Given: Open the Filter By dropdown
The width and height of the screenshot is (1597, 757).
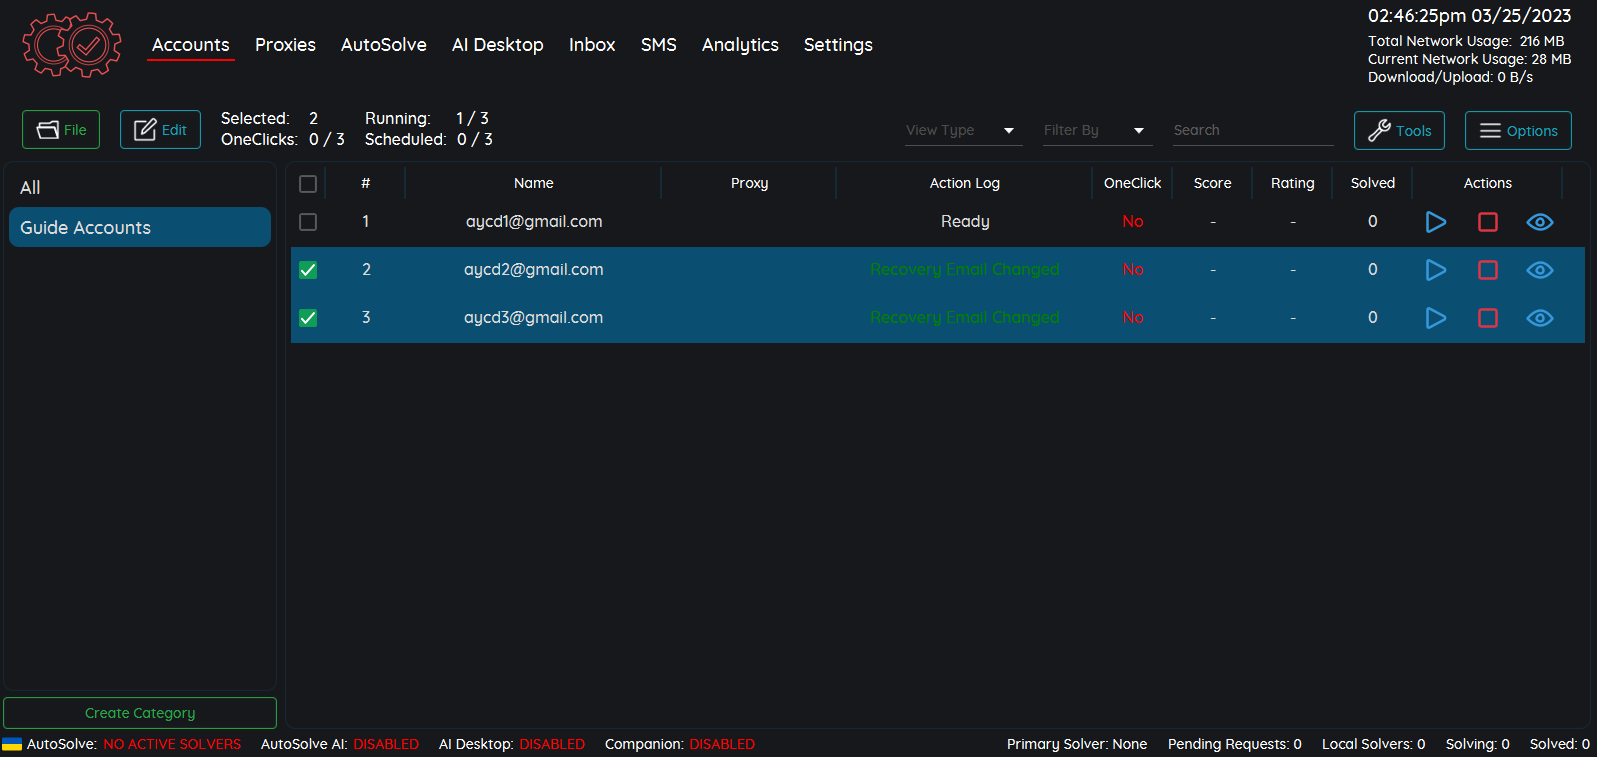Looking at the screenshot, I should pos(1096,130).
